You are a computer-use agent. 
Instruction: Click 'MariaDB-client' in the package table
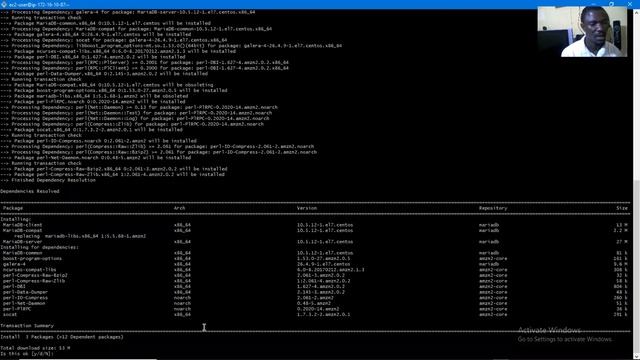(x=22, y=225)
